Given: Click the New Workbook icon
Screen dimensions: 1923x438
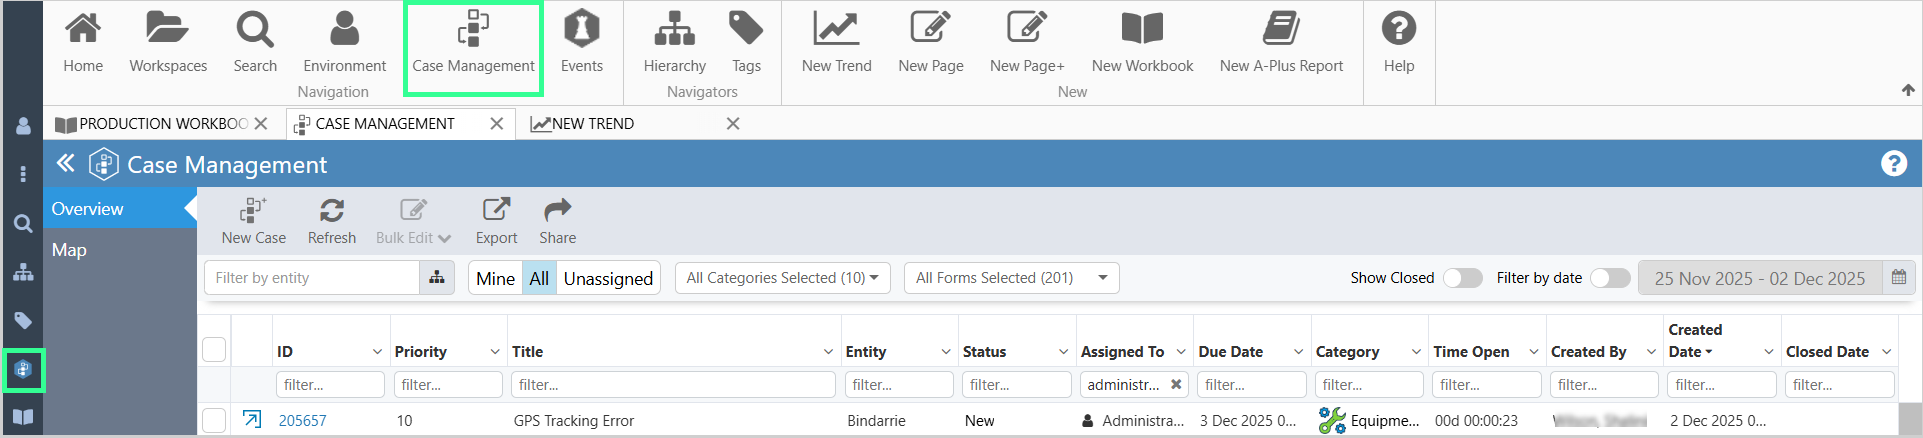Looking at the screenshot, I should (1142, 41).
